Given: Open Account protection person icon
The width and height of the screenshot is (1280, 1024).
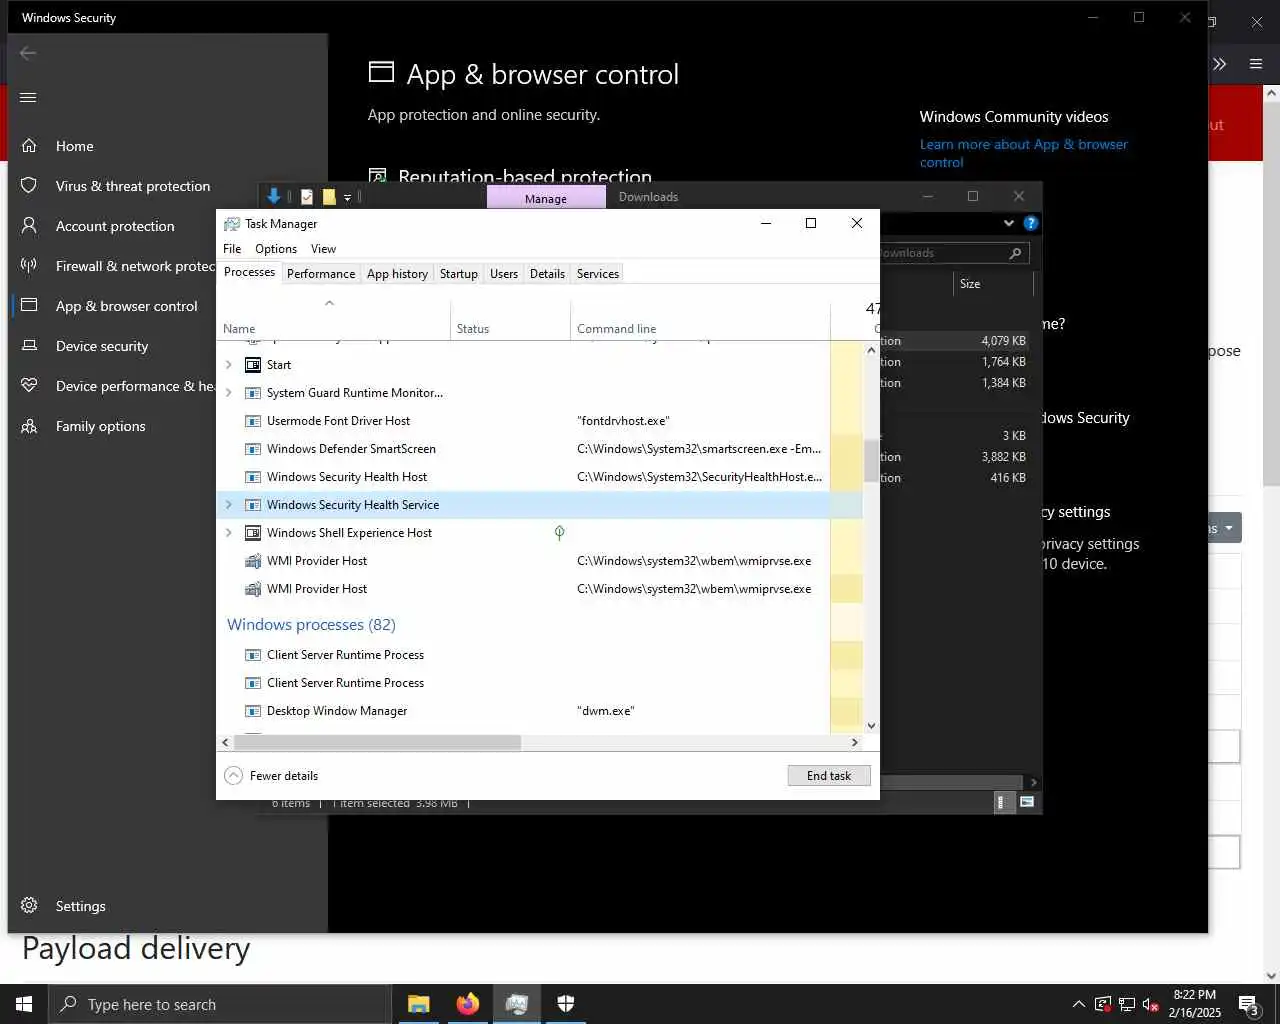Looking at the screenshot, I should click(29, 226).
